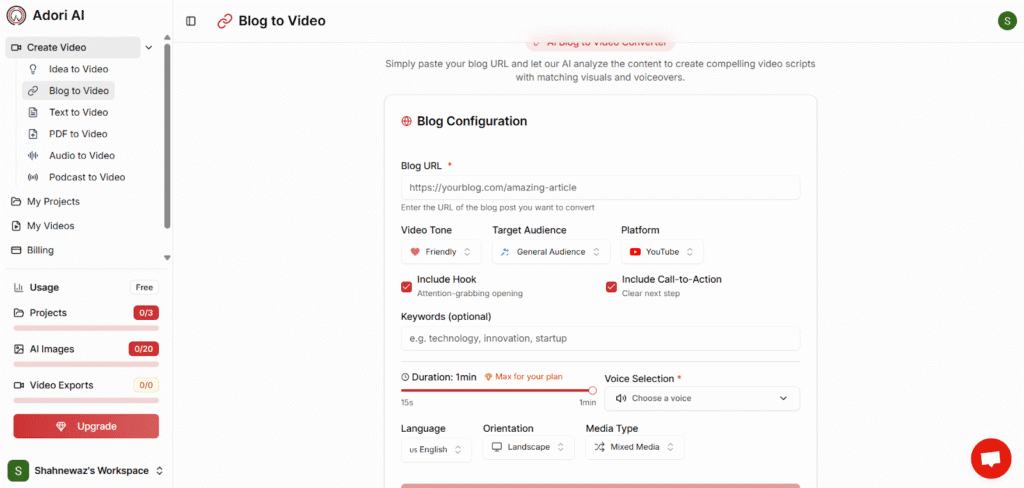Viewport: 1024px width, 488px height.
Task: Click the Video Exports camera icon
Action: pyautogui.click(x=19, y=385)
